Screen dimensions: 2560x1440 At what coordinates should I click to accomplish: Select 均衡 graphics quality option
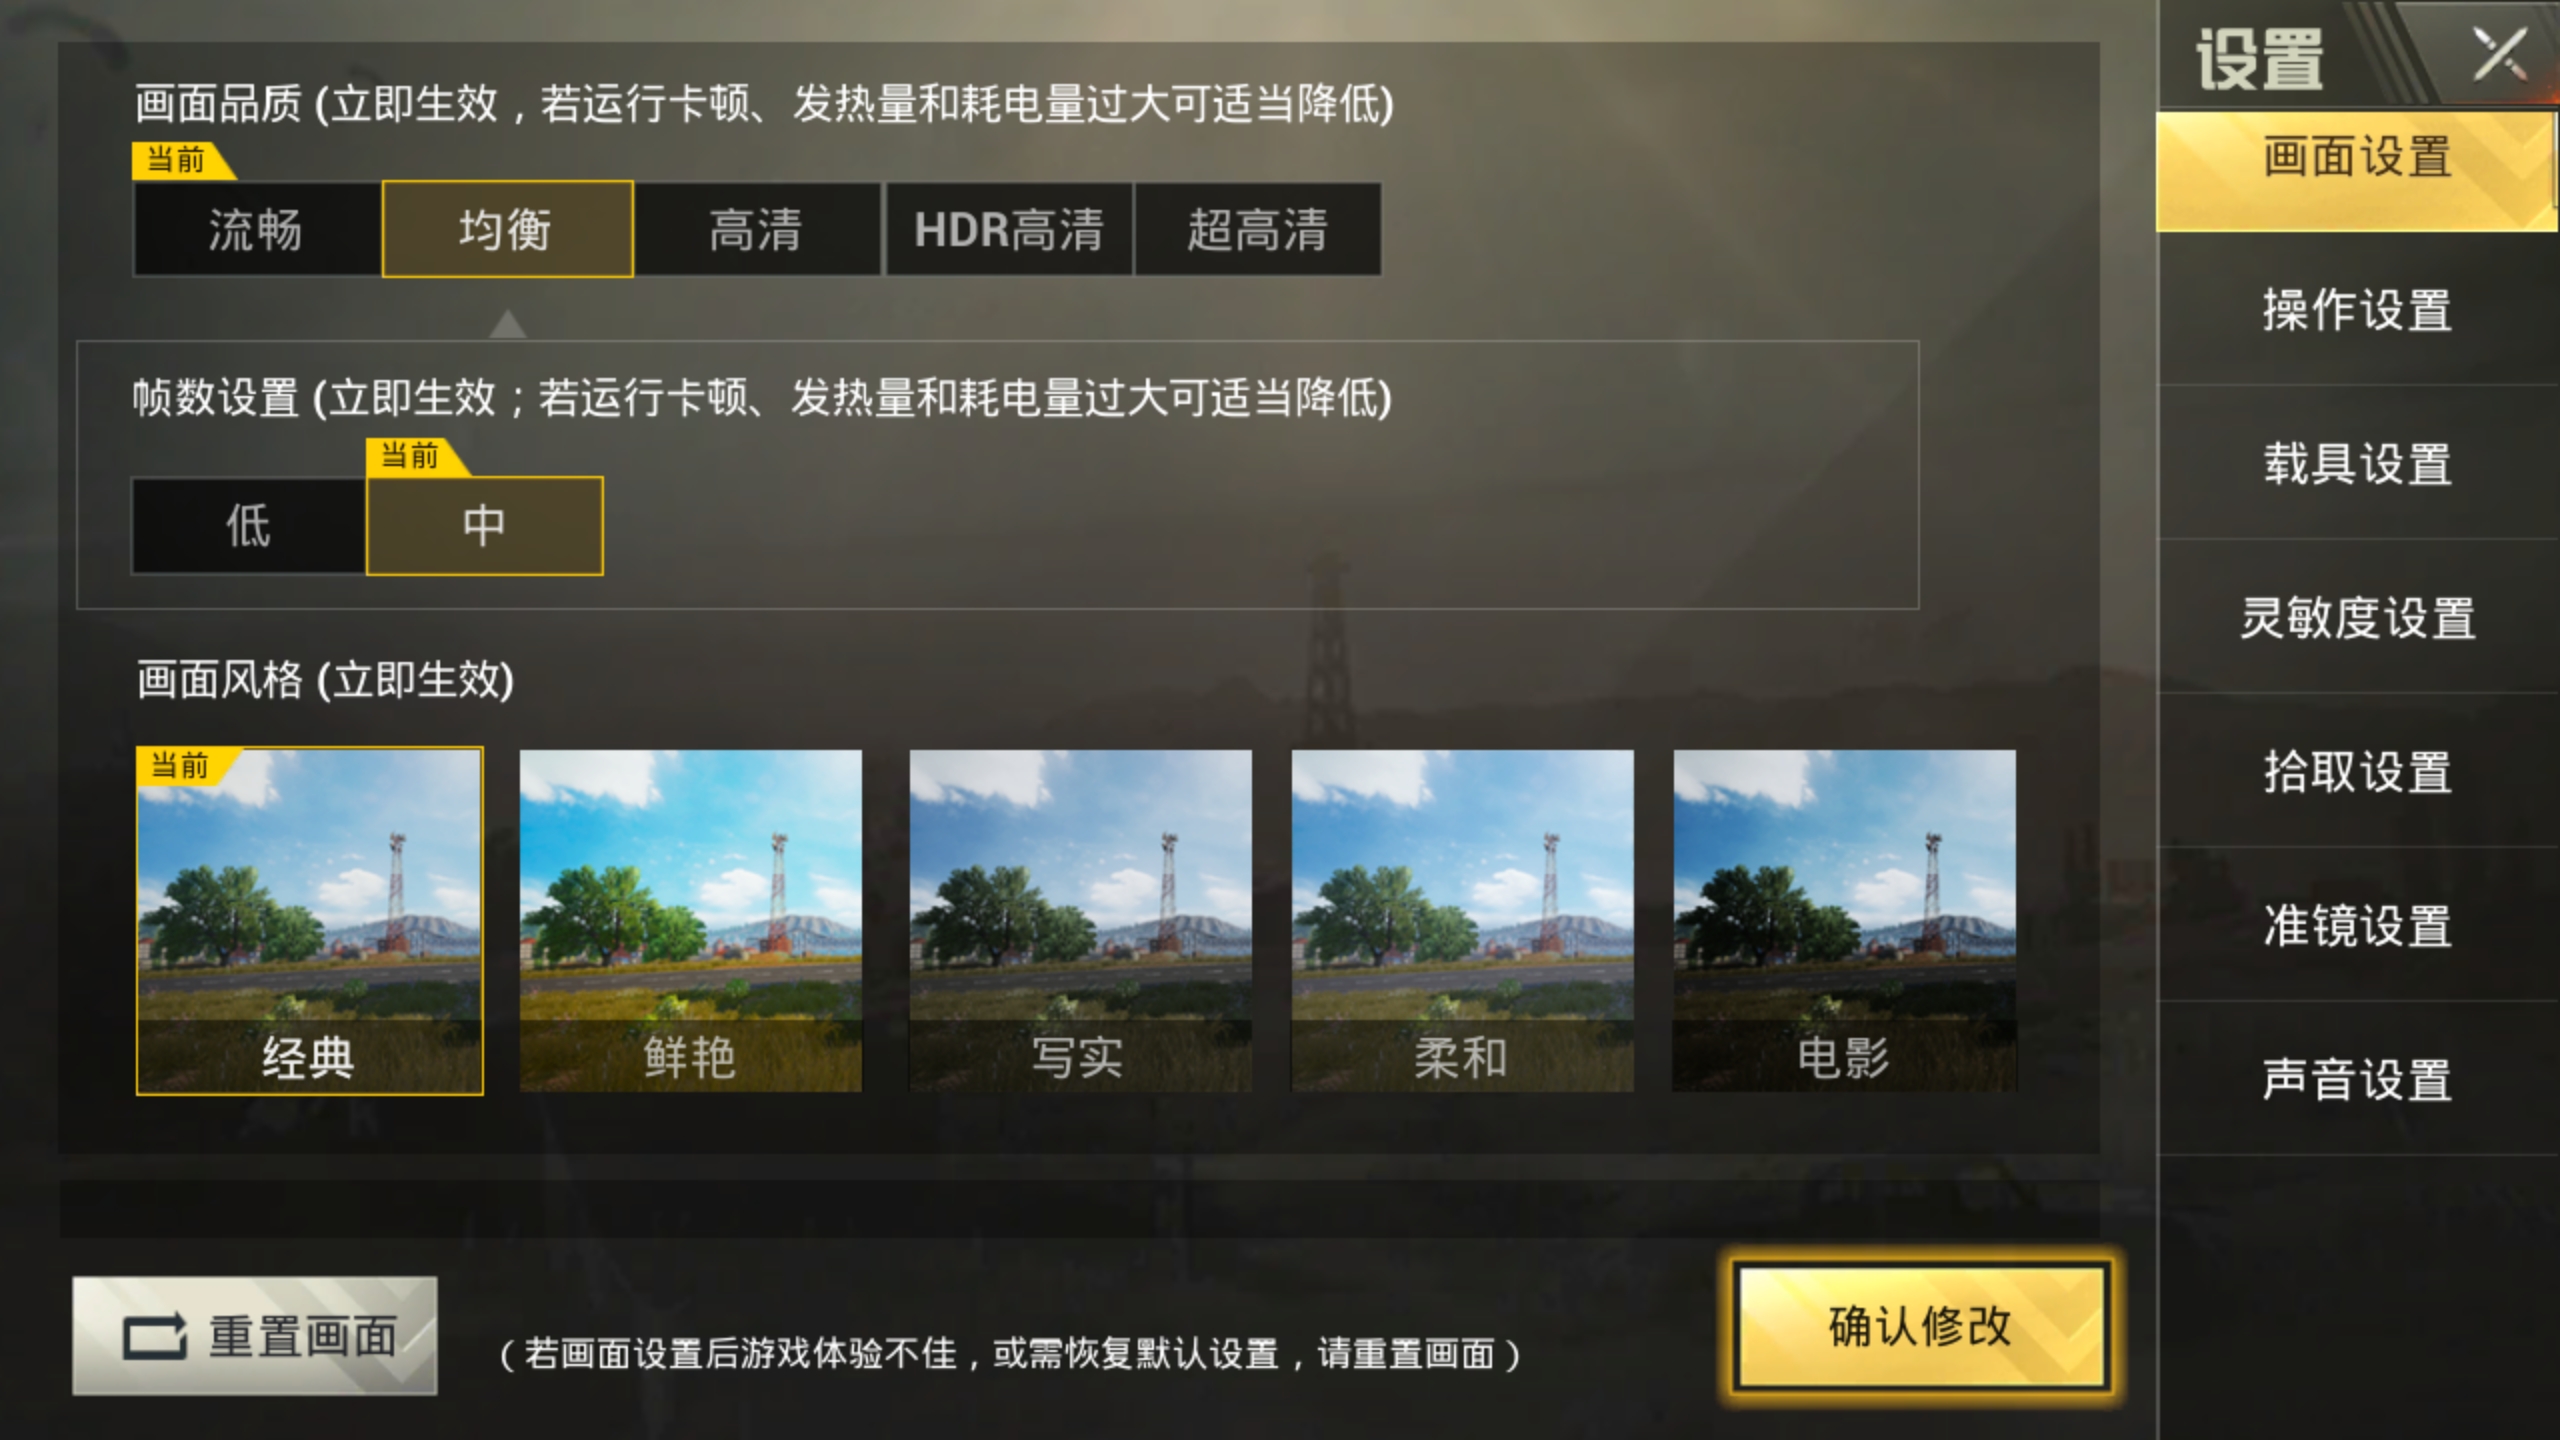pyautogui.click(x=507, y=229)
